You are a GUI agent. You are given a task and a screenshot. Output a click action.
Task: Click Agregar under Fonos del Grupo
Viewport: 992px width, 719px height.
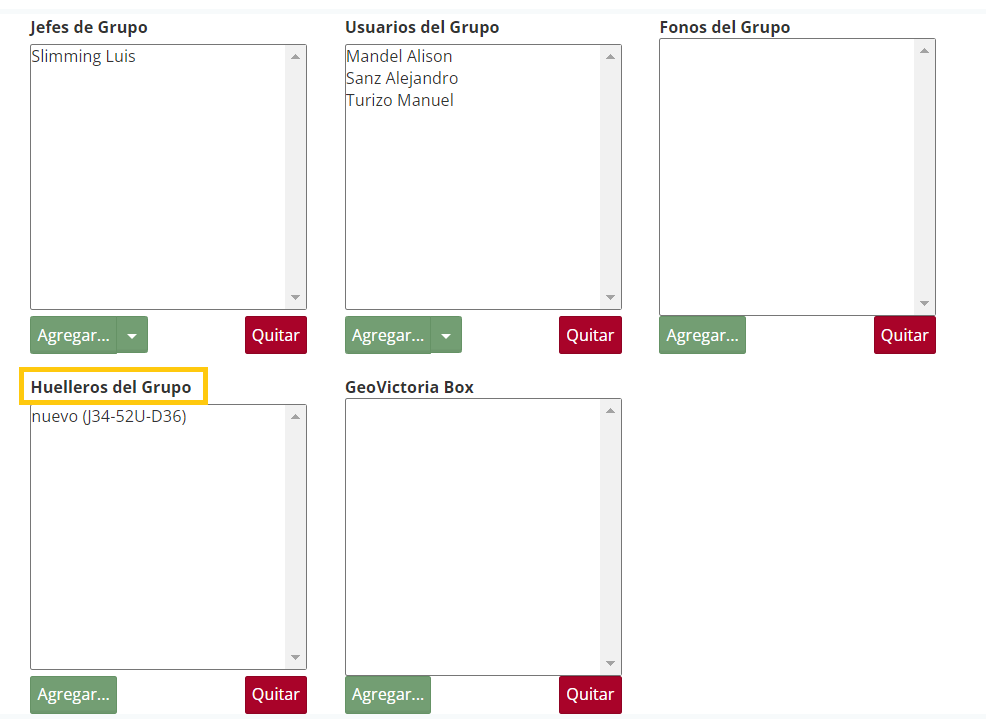[x=702, y=335]
